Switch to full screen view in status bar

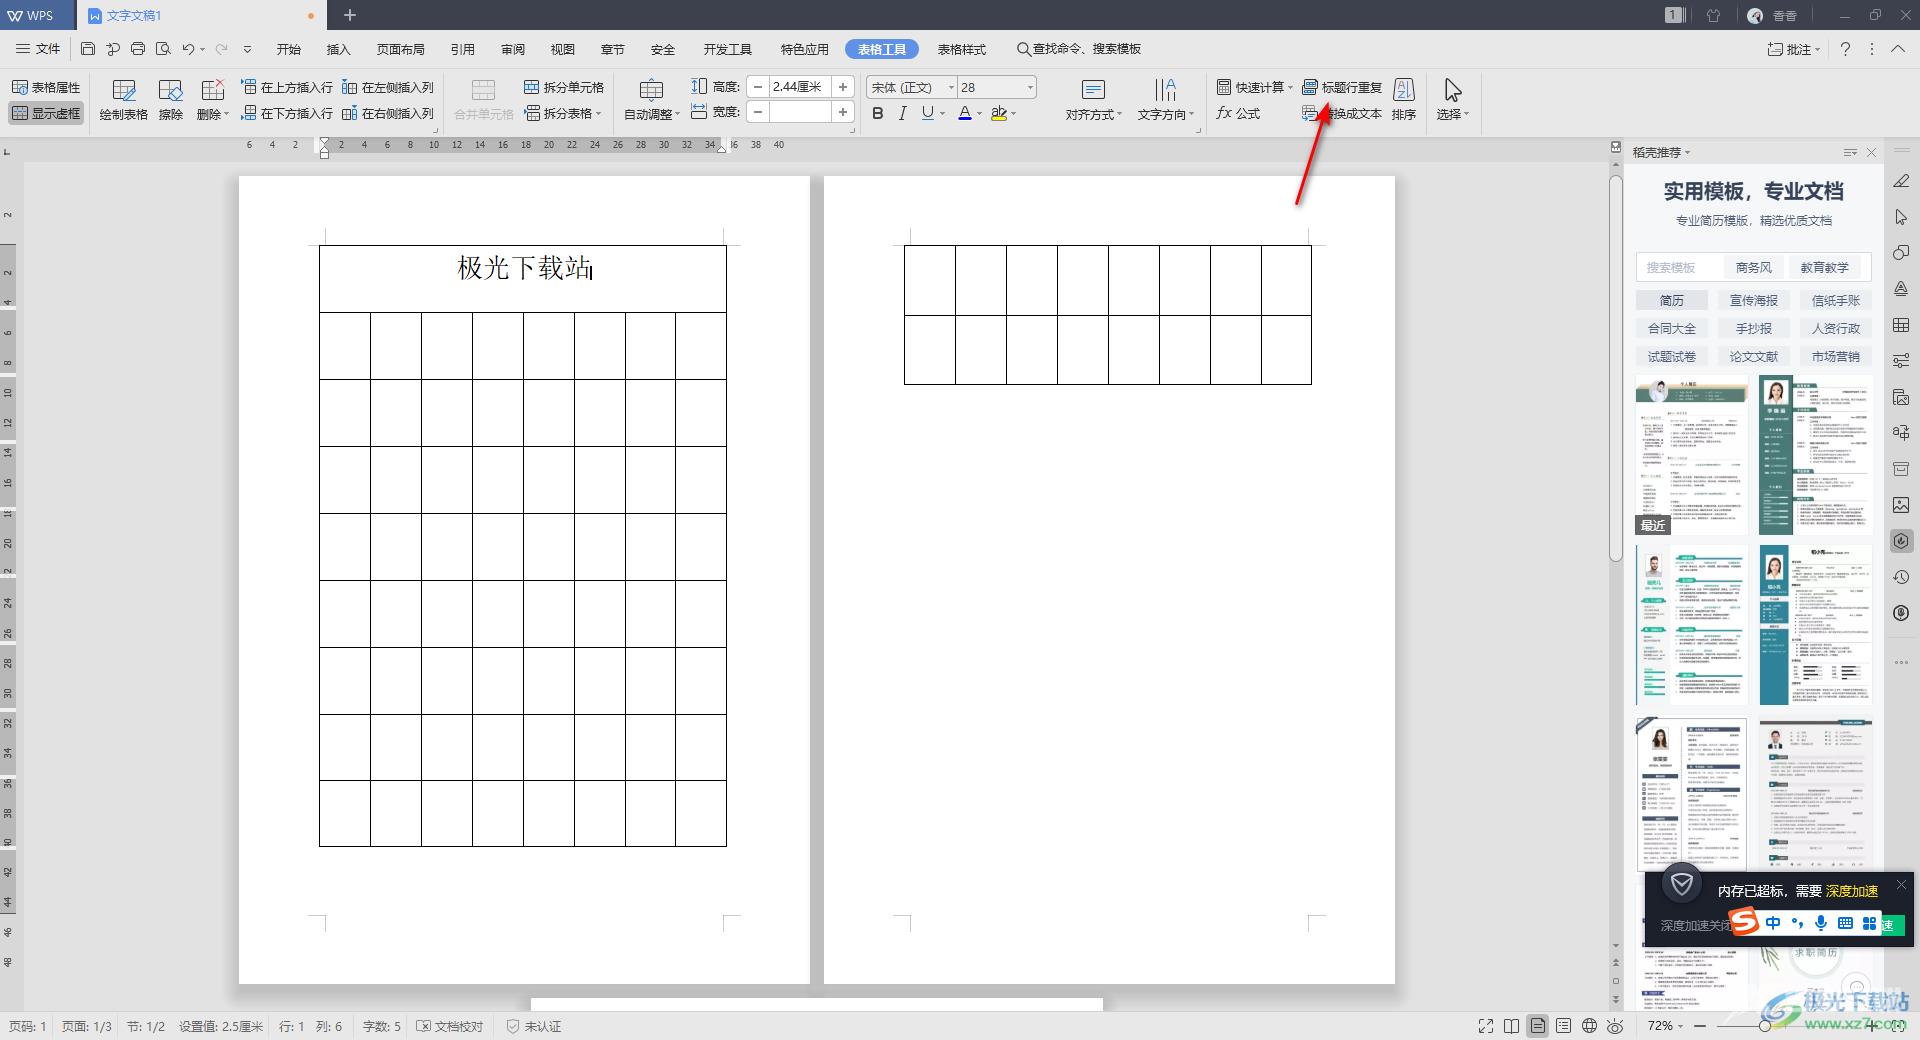coord(1485,1026)
